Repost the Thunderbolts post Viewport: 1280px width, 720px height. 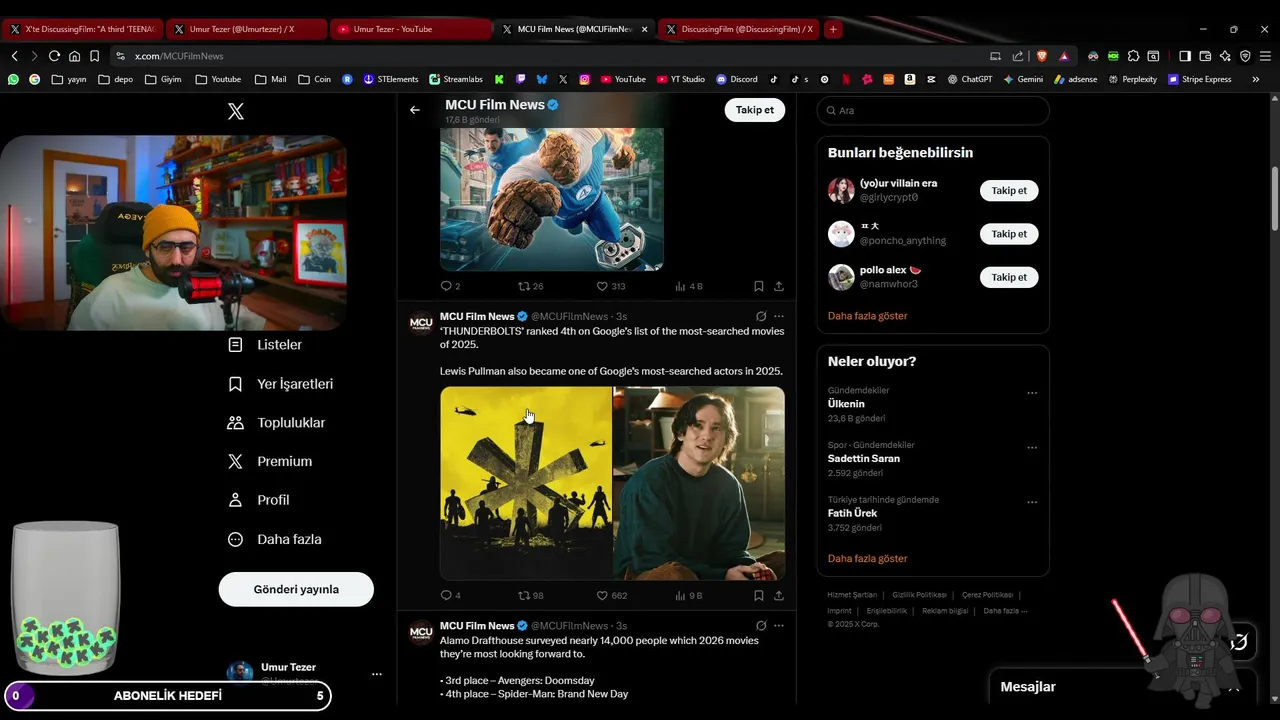530,595
